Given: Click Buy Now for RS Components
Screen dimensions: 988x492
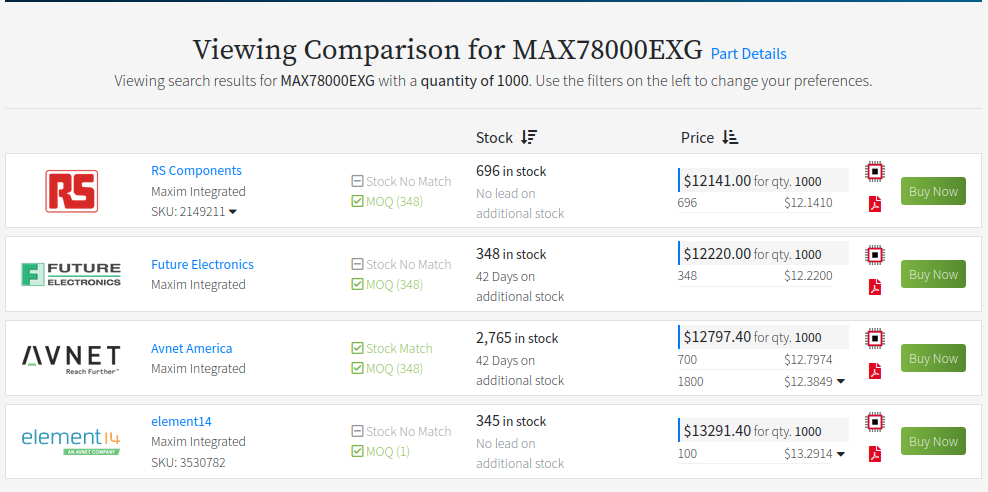Looking at the screenshot, I should pyautogui.click(x=933, y=191).
